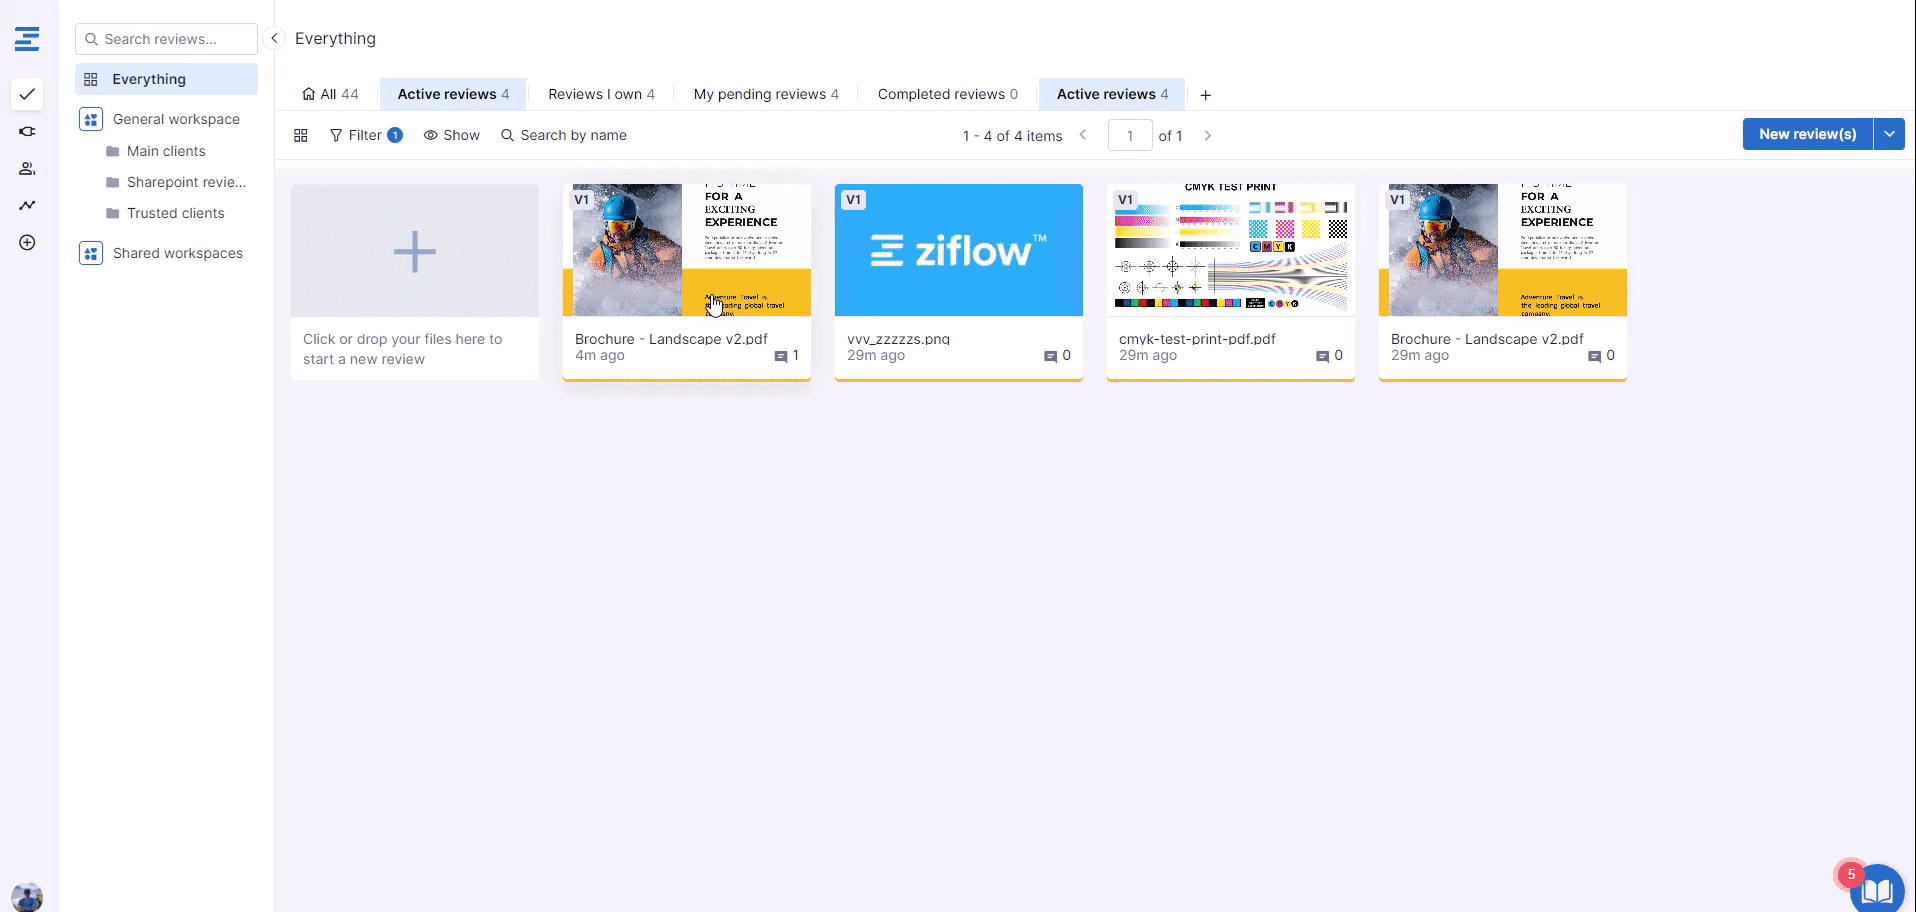Viewport: 1916px width, 912px height.
Task: Open the Filter options
Action: [x=365, y=135]
